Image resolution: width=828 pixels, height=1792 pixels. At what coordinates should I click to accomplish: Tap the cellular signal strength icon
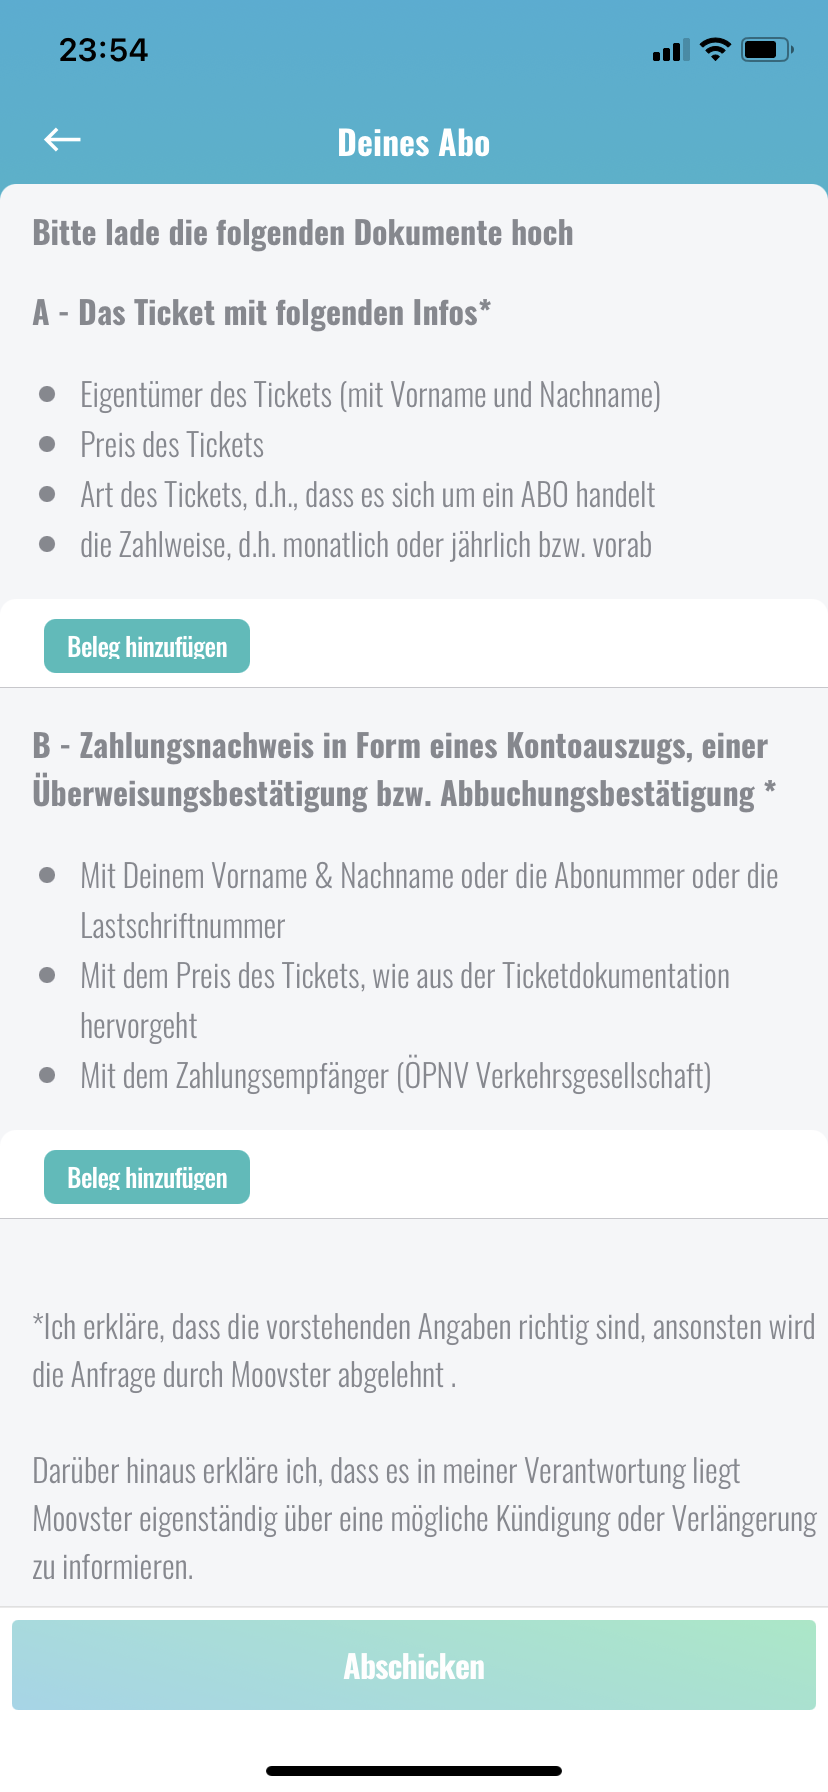671,50
